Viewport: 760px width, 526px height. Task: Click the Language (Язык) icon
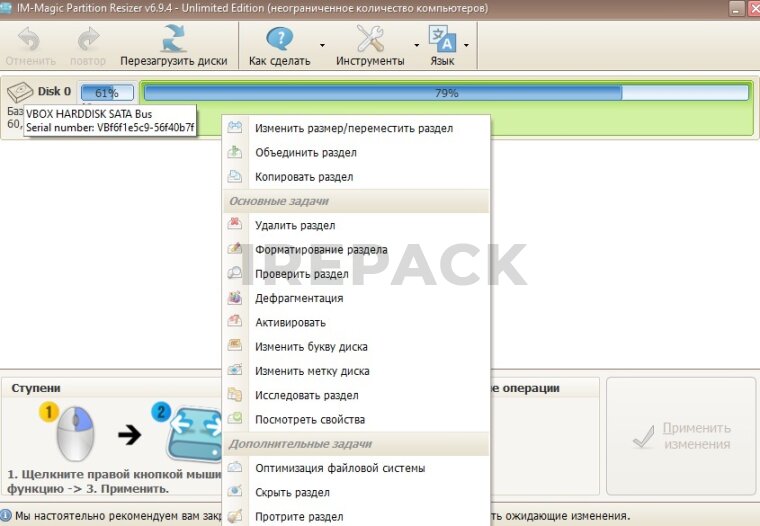(x=441, y=39)
